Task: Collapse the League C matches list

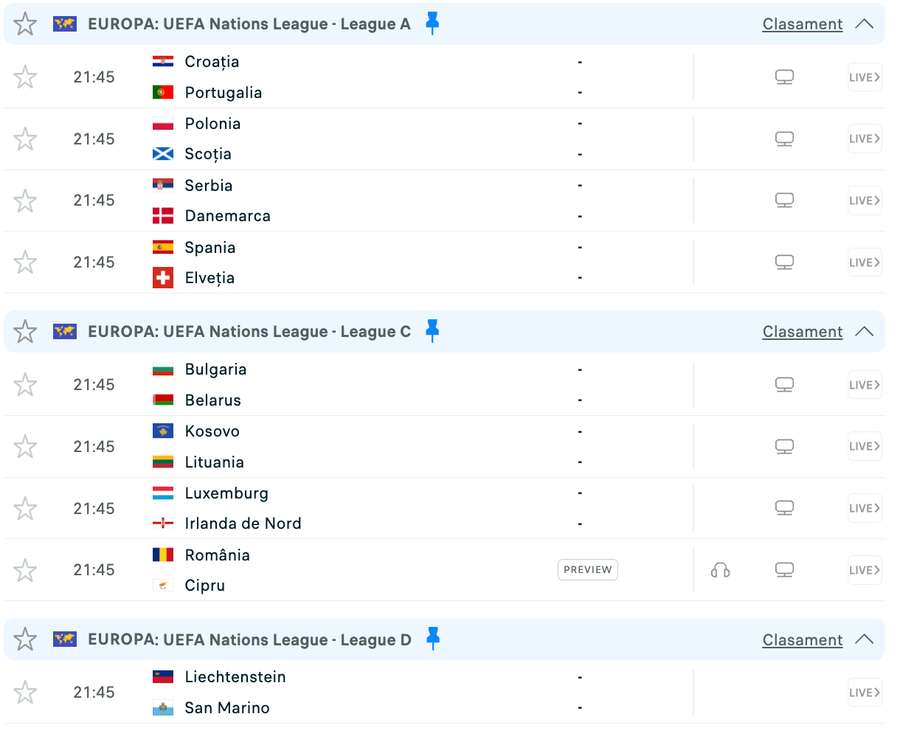Action: tap(865, 332)
